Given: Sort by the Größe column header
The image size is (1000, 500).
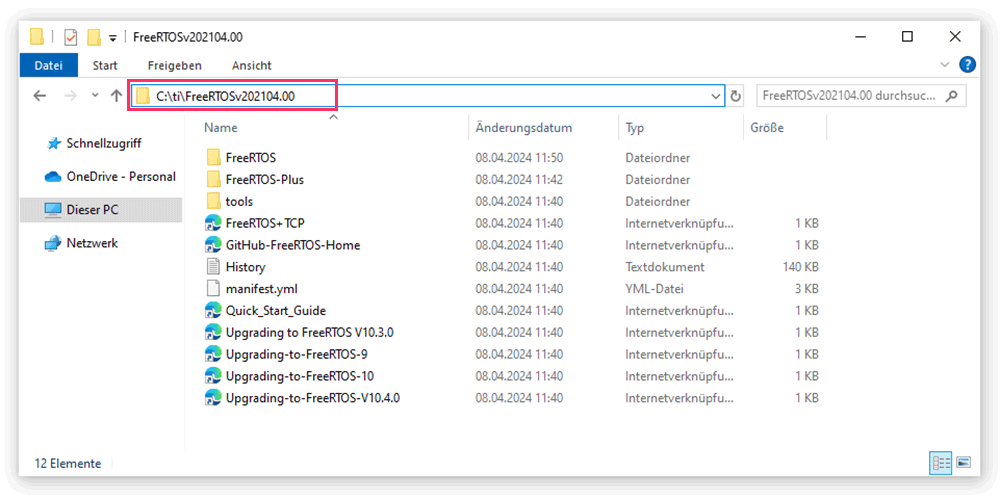Looking at the screenshot, I should click(x=767, y=128).
